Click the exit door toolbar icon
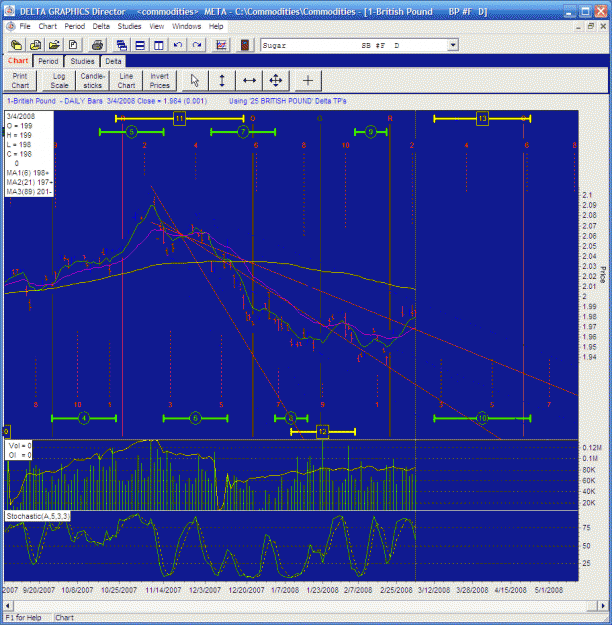The image size is (612, 625). 245,45
